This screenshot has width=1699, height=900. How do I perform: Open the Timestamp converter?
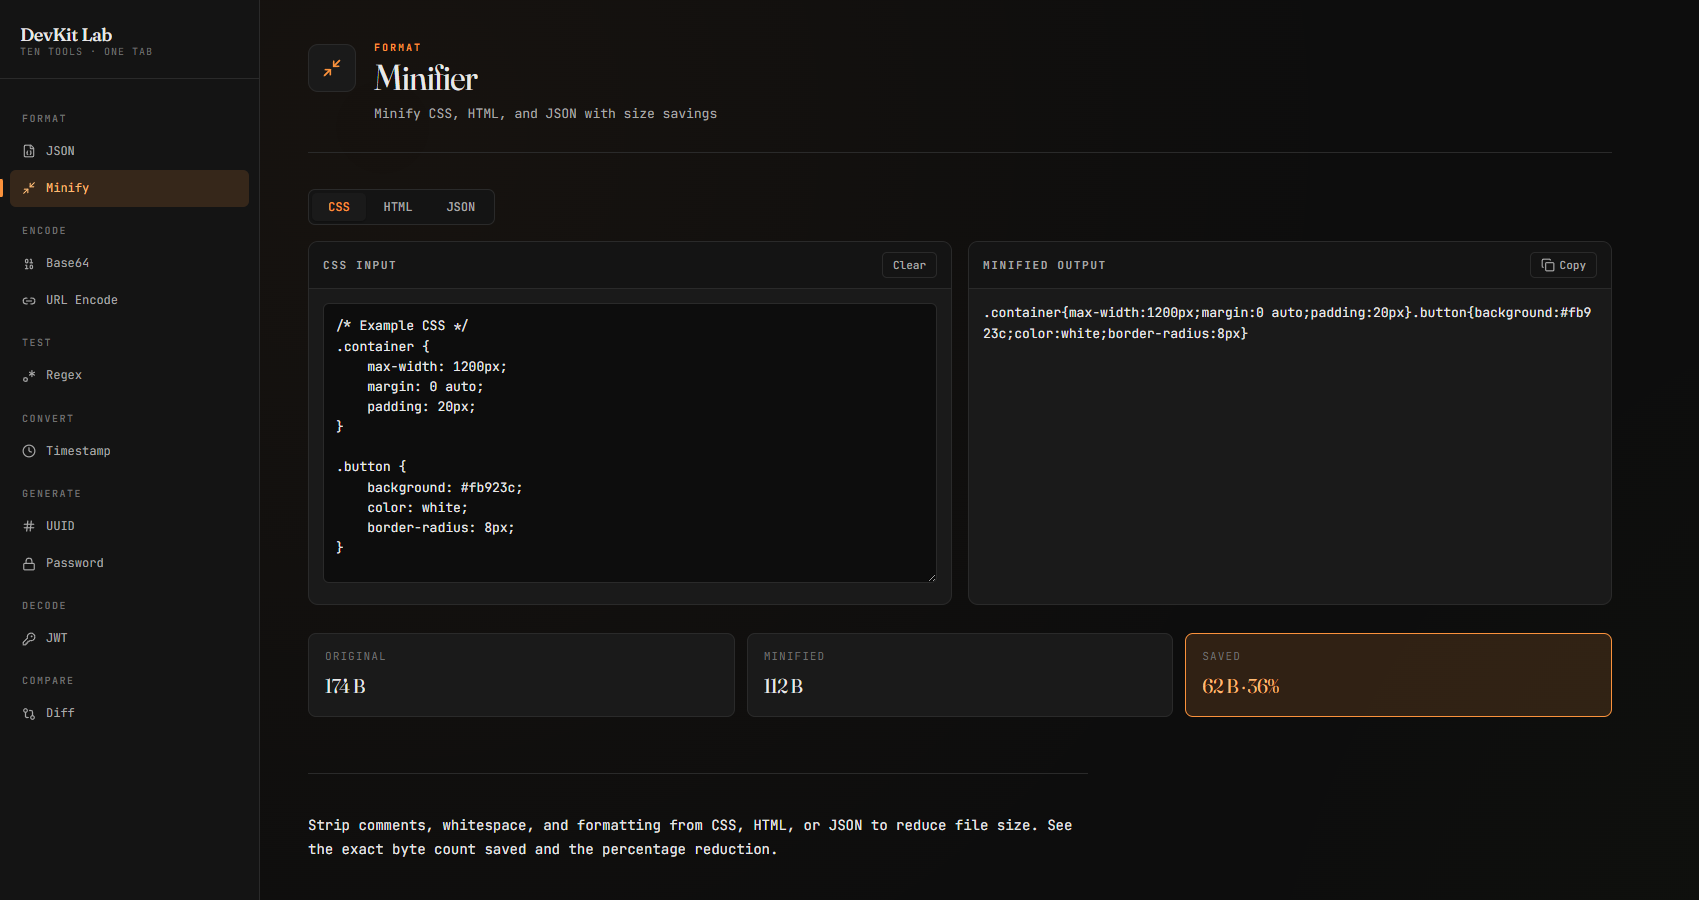(x=129, y=451)
